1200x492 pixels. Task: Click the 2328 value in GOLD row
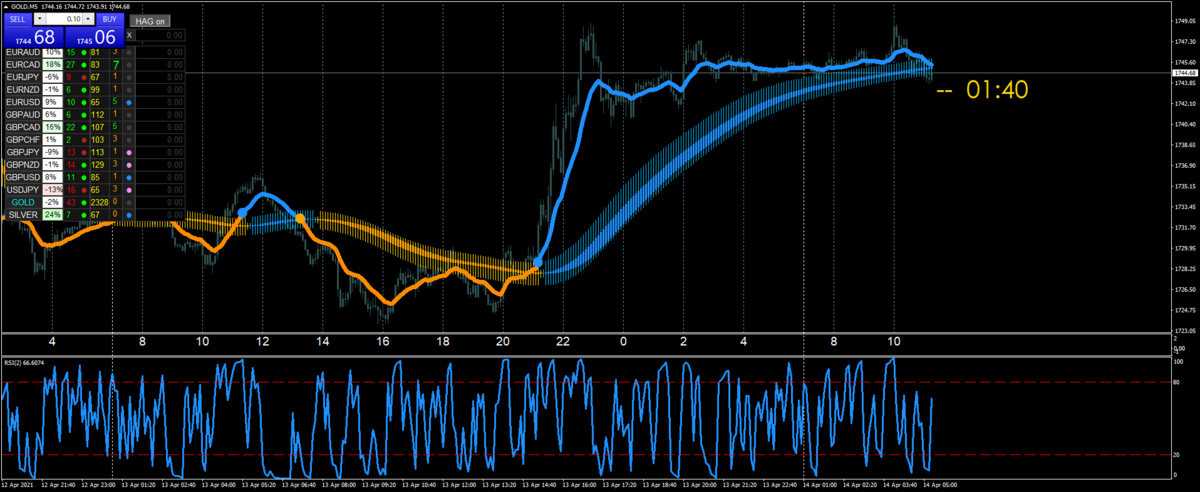(x=98, y=202)
